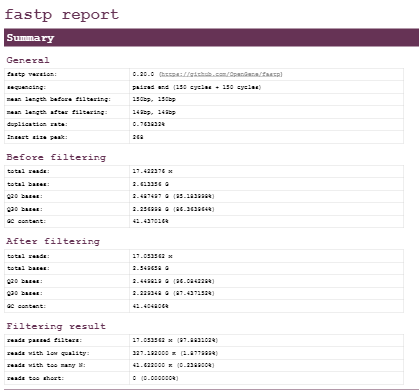419x390 pixels.
Task: Click the reads with too many N value
Action: 173,365
